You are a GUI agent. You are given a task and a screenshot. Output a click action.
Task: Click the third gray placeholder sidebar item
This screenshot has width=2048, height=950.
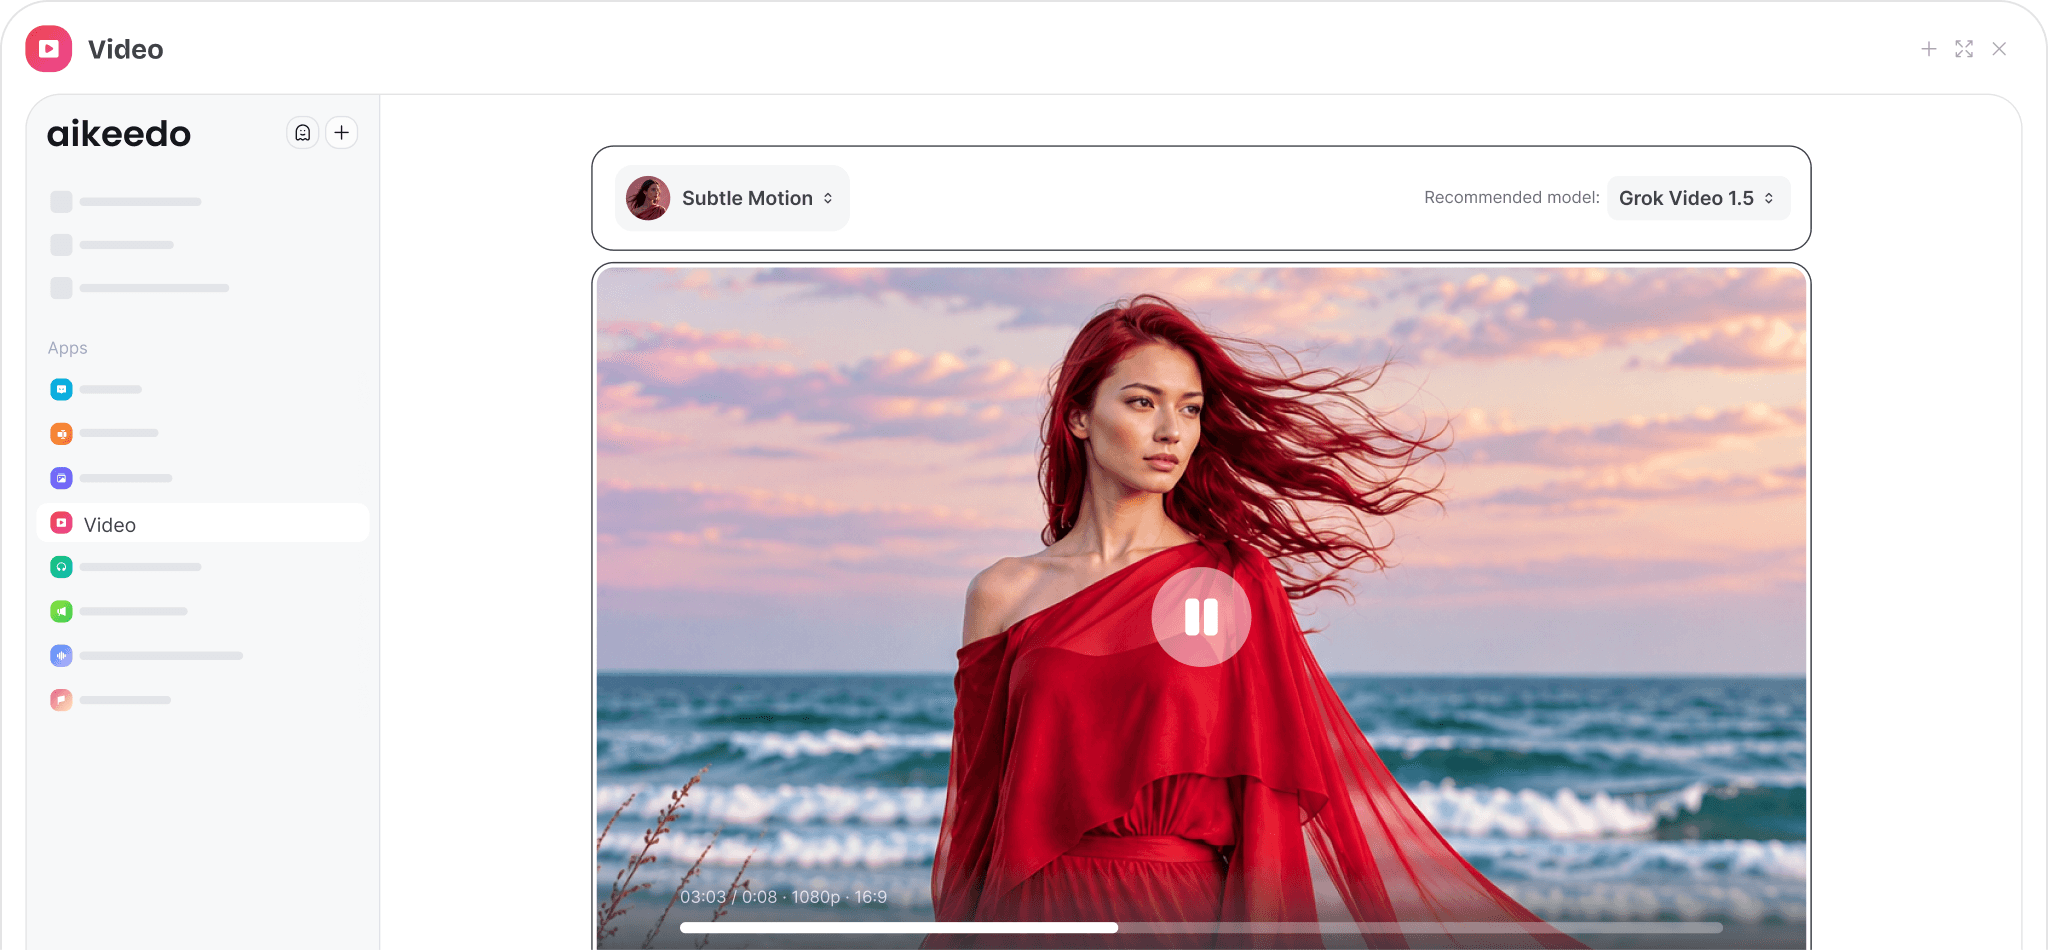tap(140, 288)
